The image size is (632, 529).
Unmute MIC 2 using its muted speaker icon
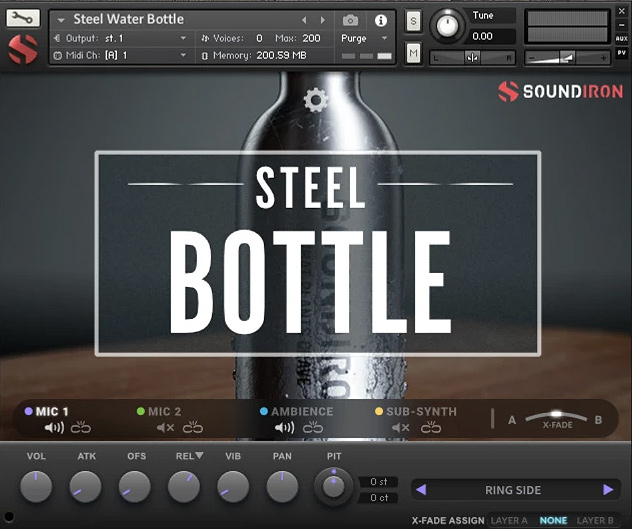[x=165, y=427]
